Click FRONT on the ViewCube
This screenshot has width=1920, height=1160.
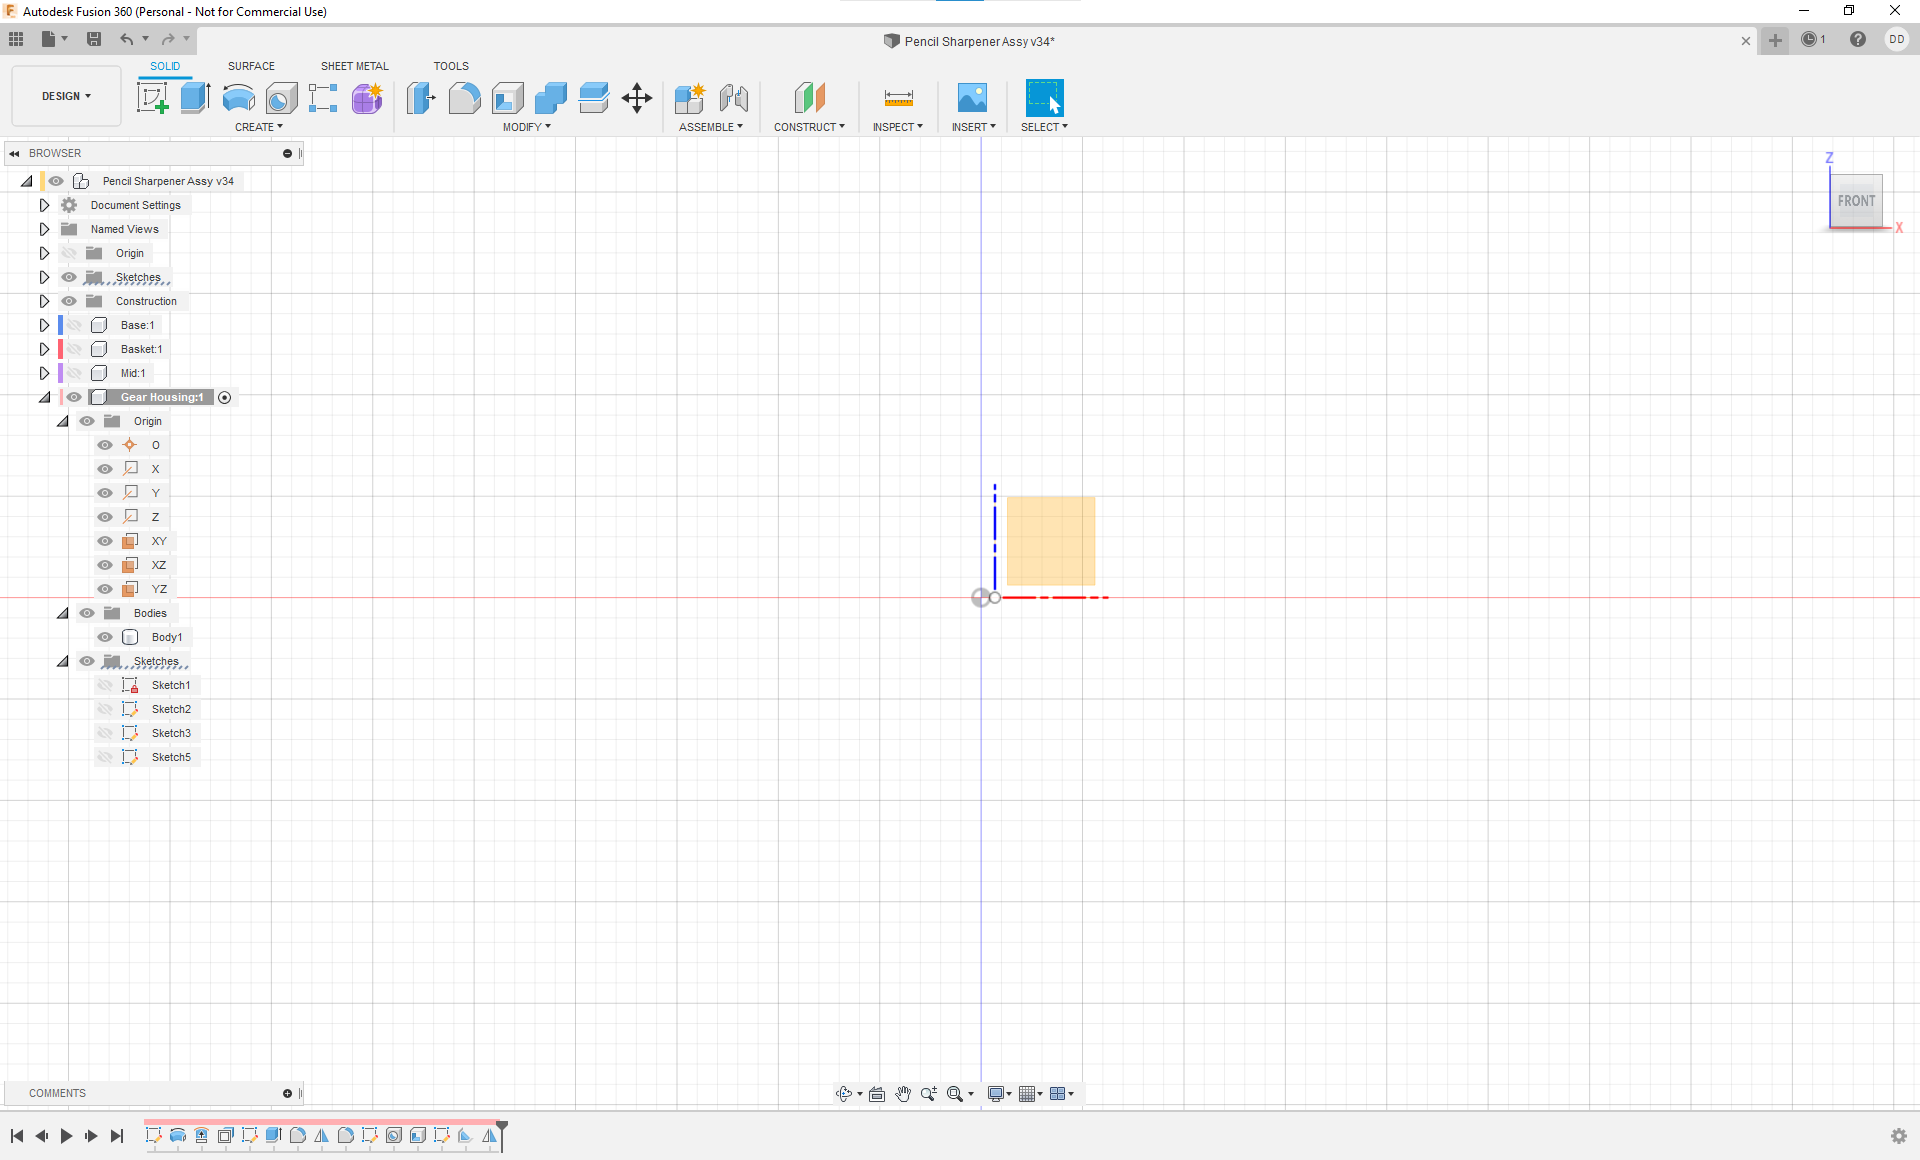(x=1856, y=201)
